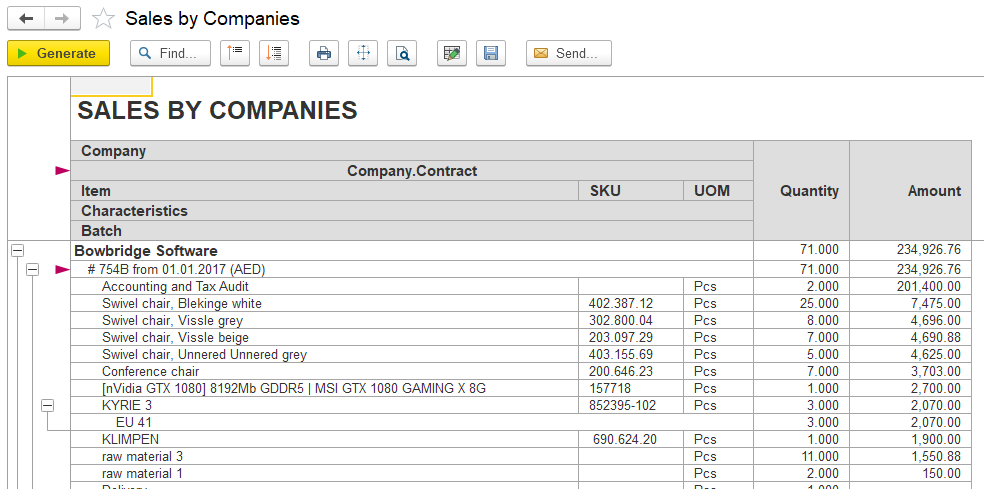The height and width of the screenshot is (489, 984).
Task: Select the Accounting and Tax Audit row
Action: tap(521, 286)
